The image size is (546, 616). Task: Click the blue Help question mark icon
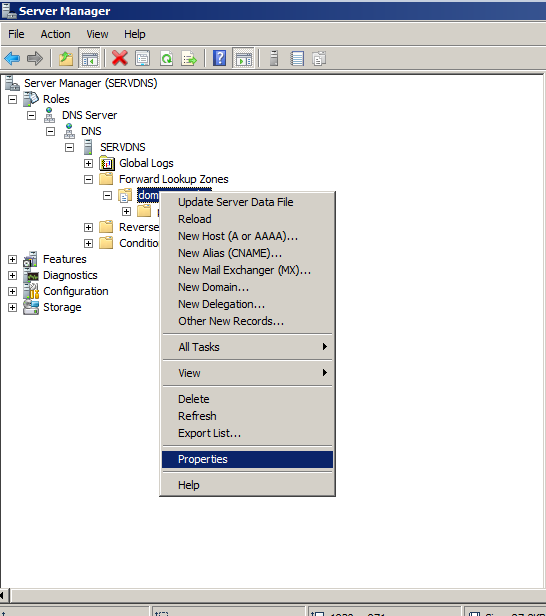[x=220, y=59]
